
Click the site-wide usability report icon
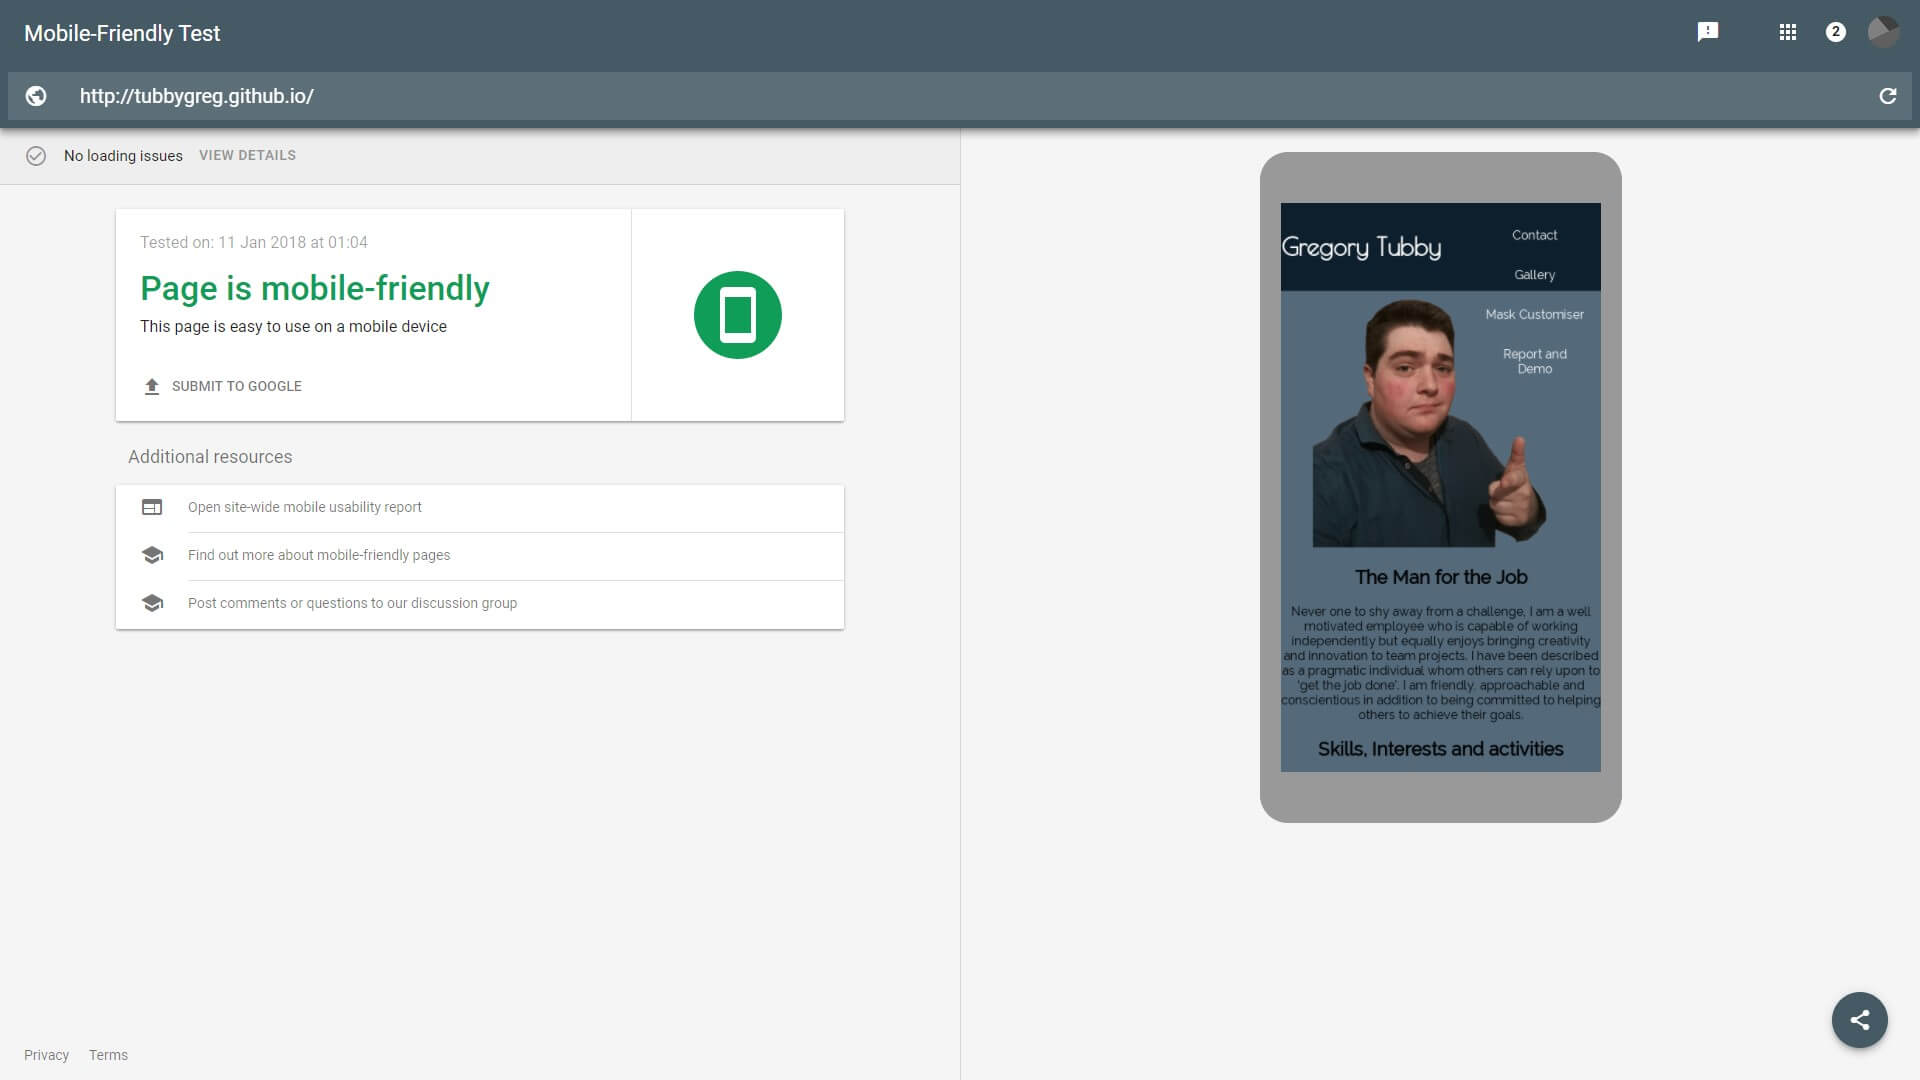(x=152, y=507)
